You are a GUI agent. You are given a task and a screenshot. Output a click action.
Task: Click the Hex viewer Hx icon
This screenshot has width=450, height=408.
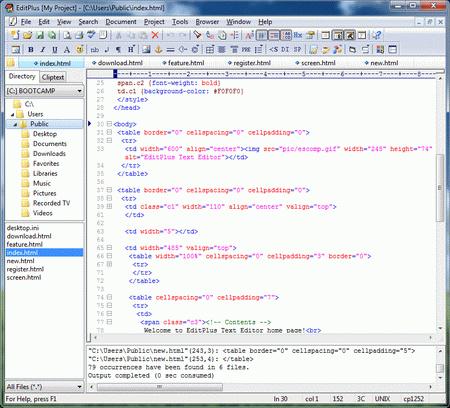point(298,35)
